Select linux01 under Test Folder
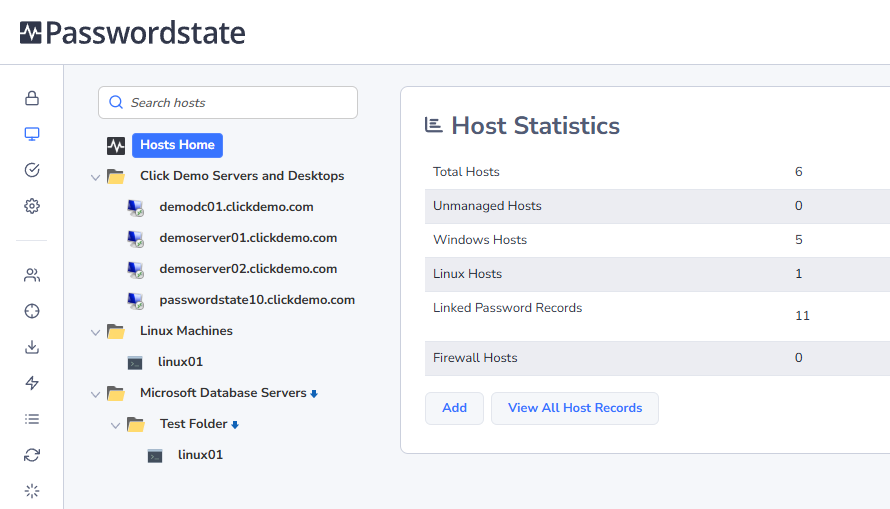Screen dimensions: 890x509 tap(200, 455)
